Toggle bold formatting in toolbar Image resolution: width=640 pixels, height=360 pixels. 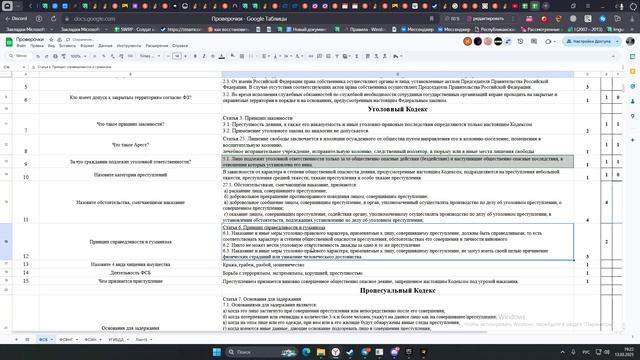pyautogui.click(x=195, y=56)
